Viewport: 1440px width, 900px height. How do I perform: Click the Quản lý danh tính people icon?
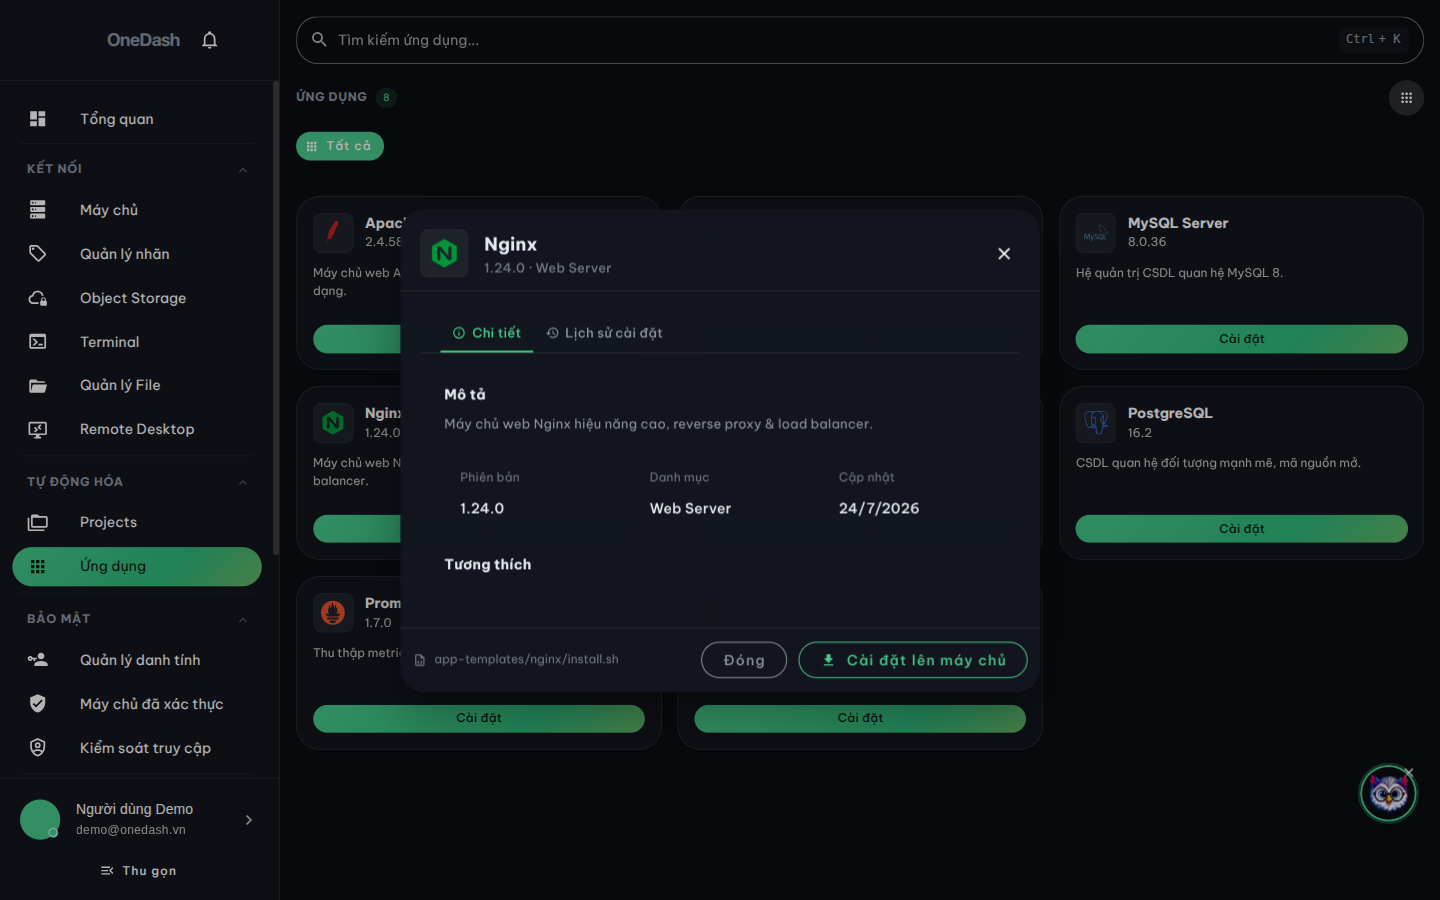point(38,660)
